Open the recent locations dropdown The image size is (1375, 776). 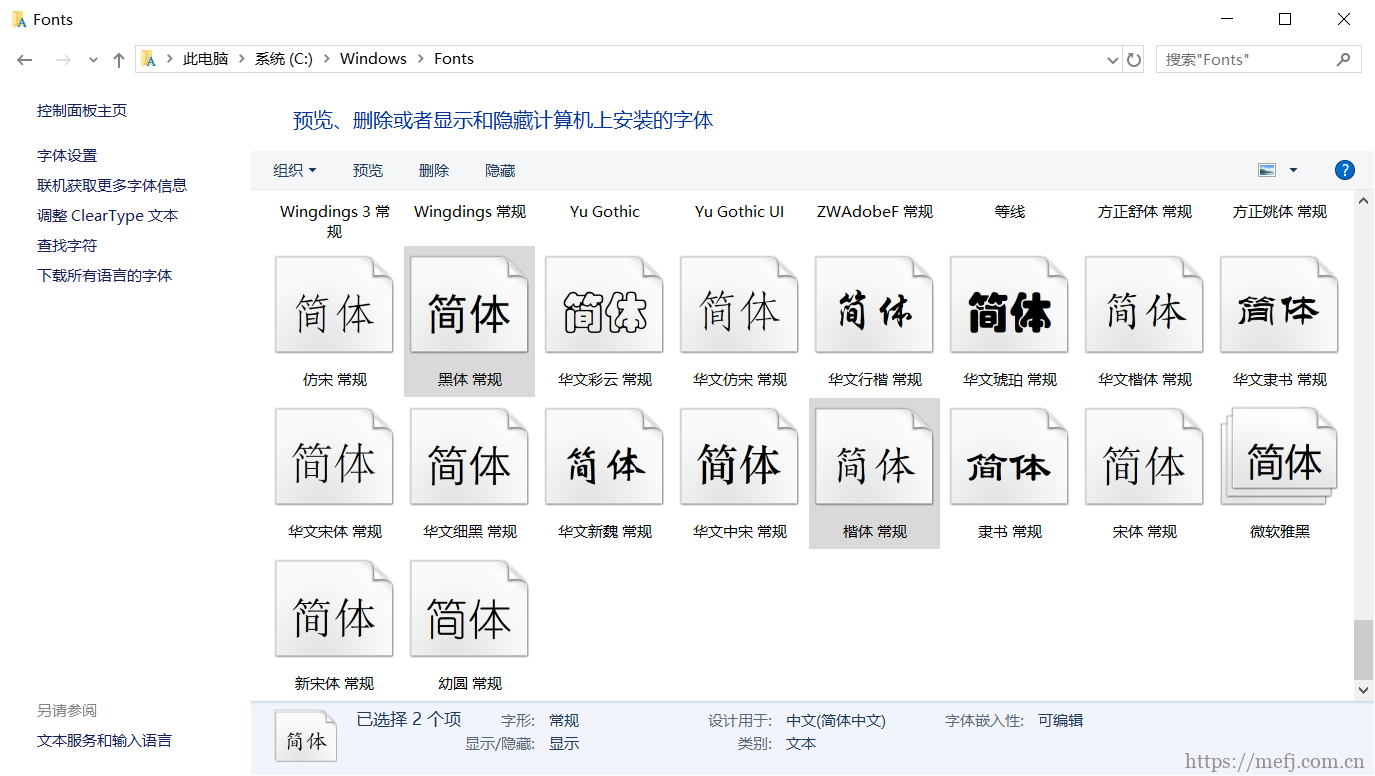[93, 60]
